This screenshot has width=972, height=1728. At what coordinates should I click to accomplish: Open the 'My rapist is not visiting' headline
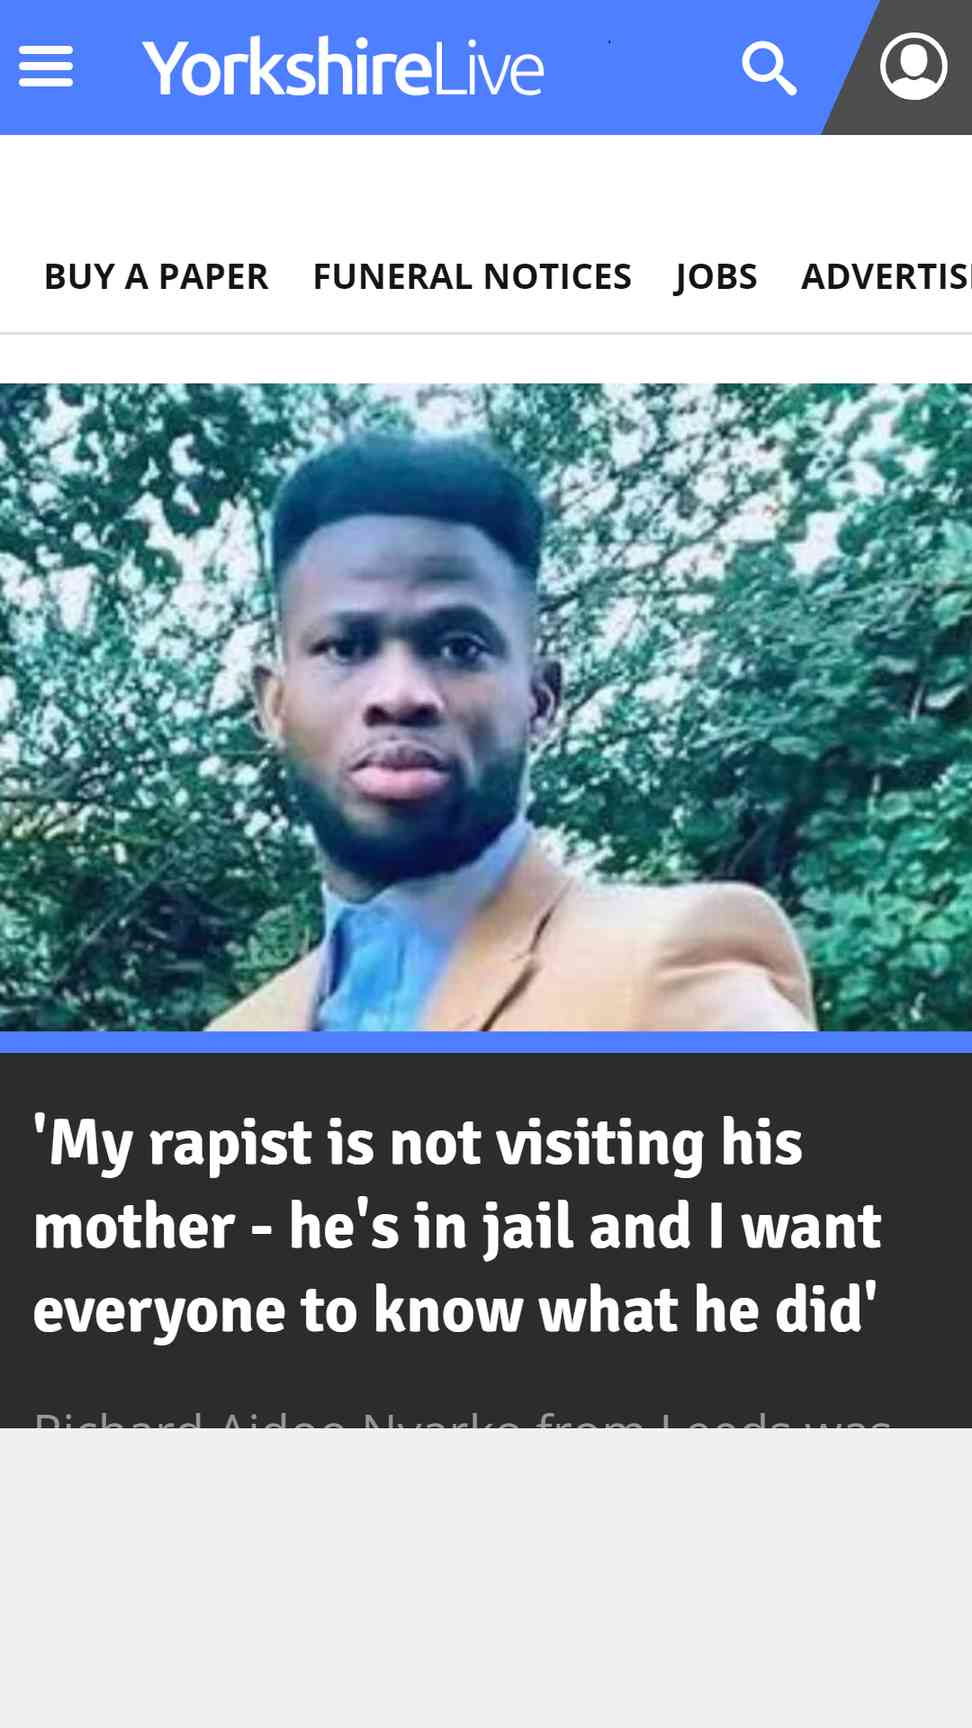pyautogui.click(x=457, y=1226)
